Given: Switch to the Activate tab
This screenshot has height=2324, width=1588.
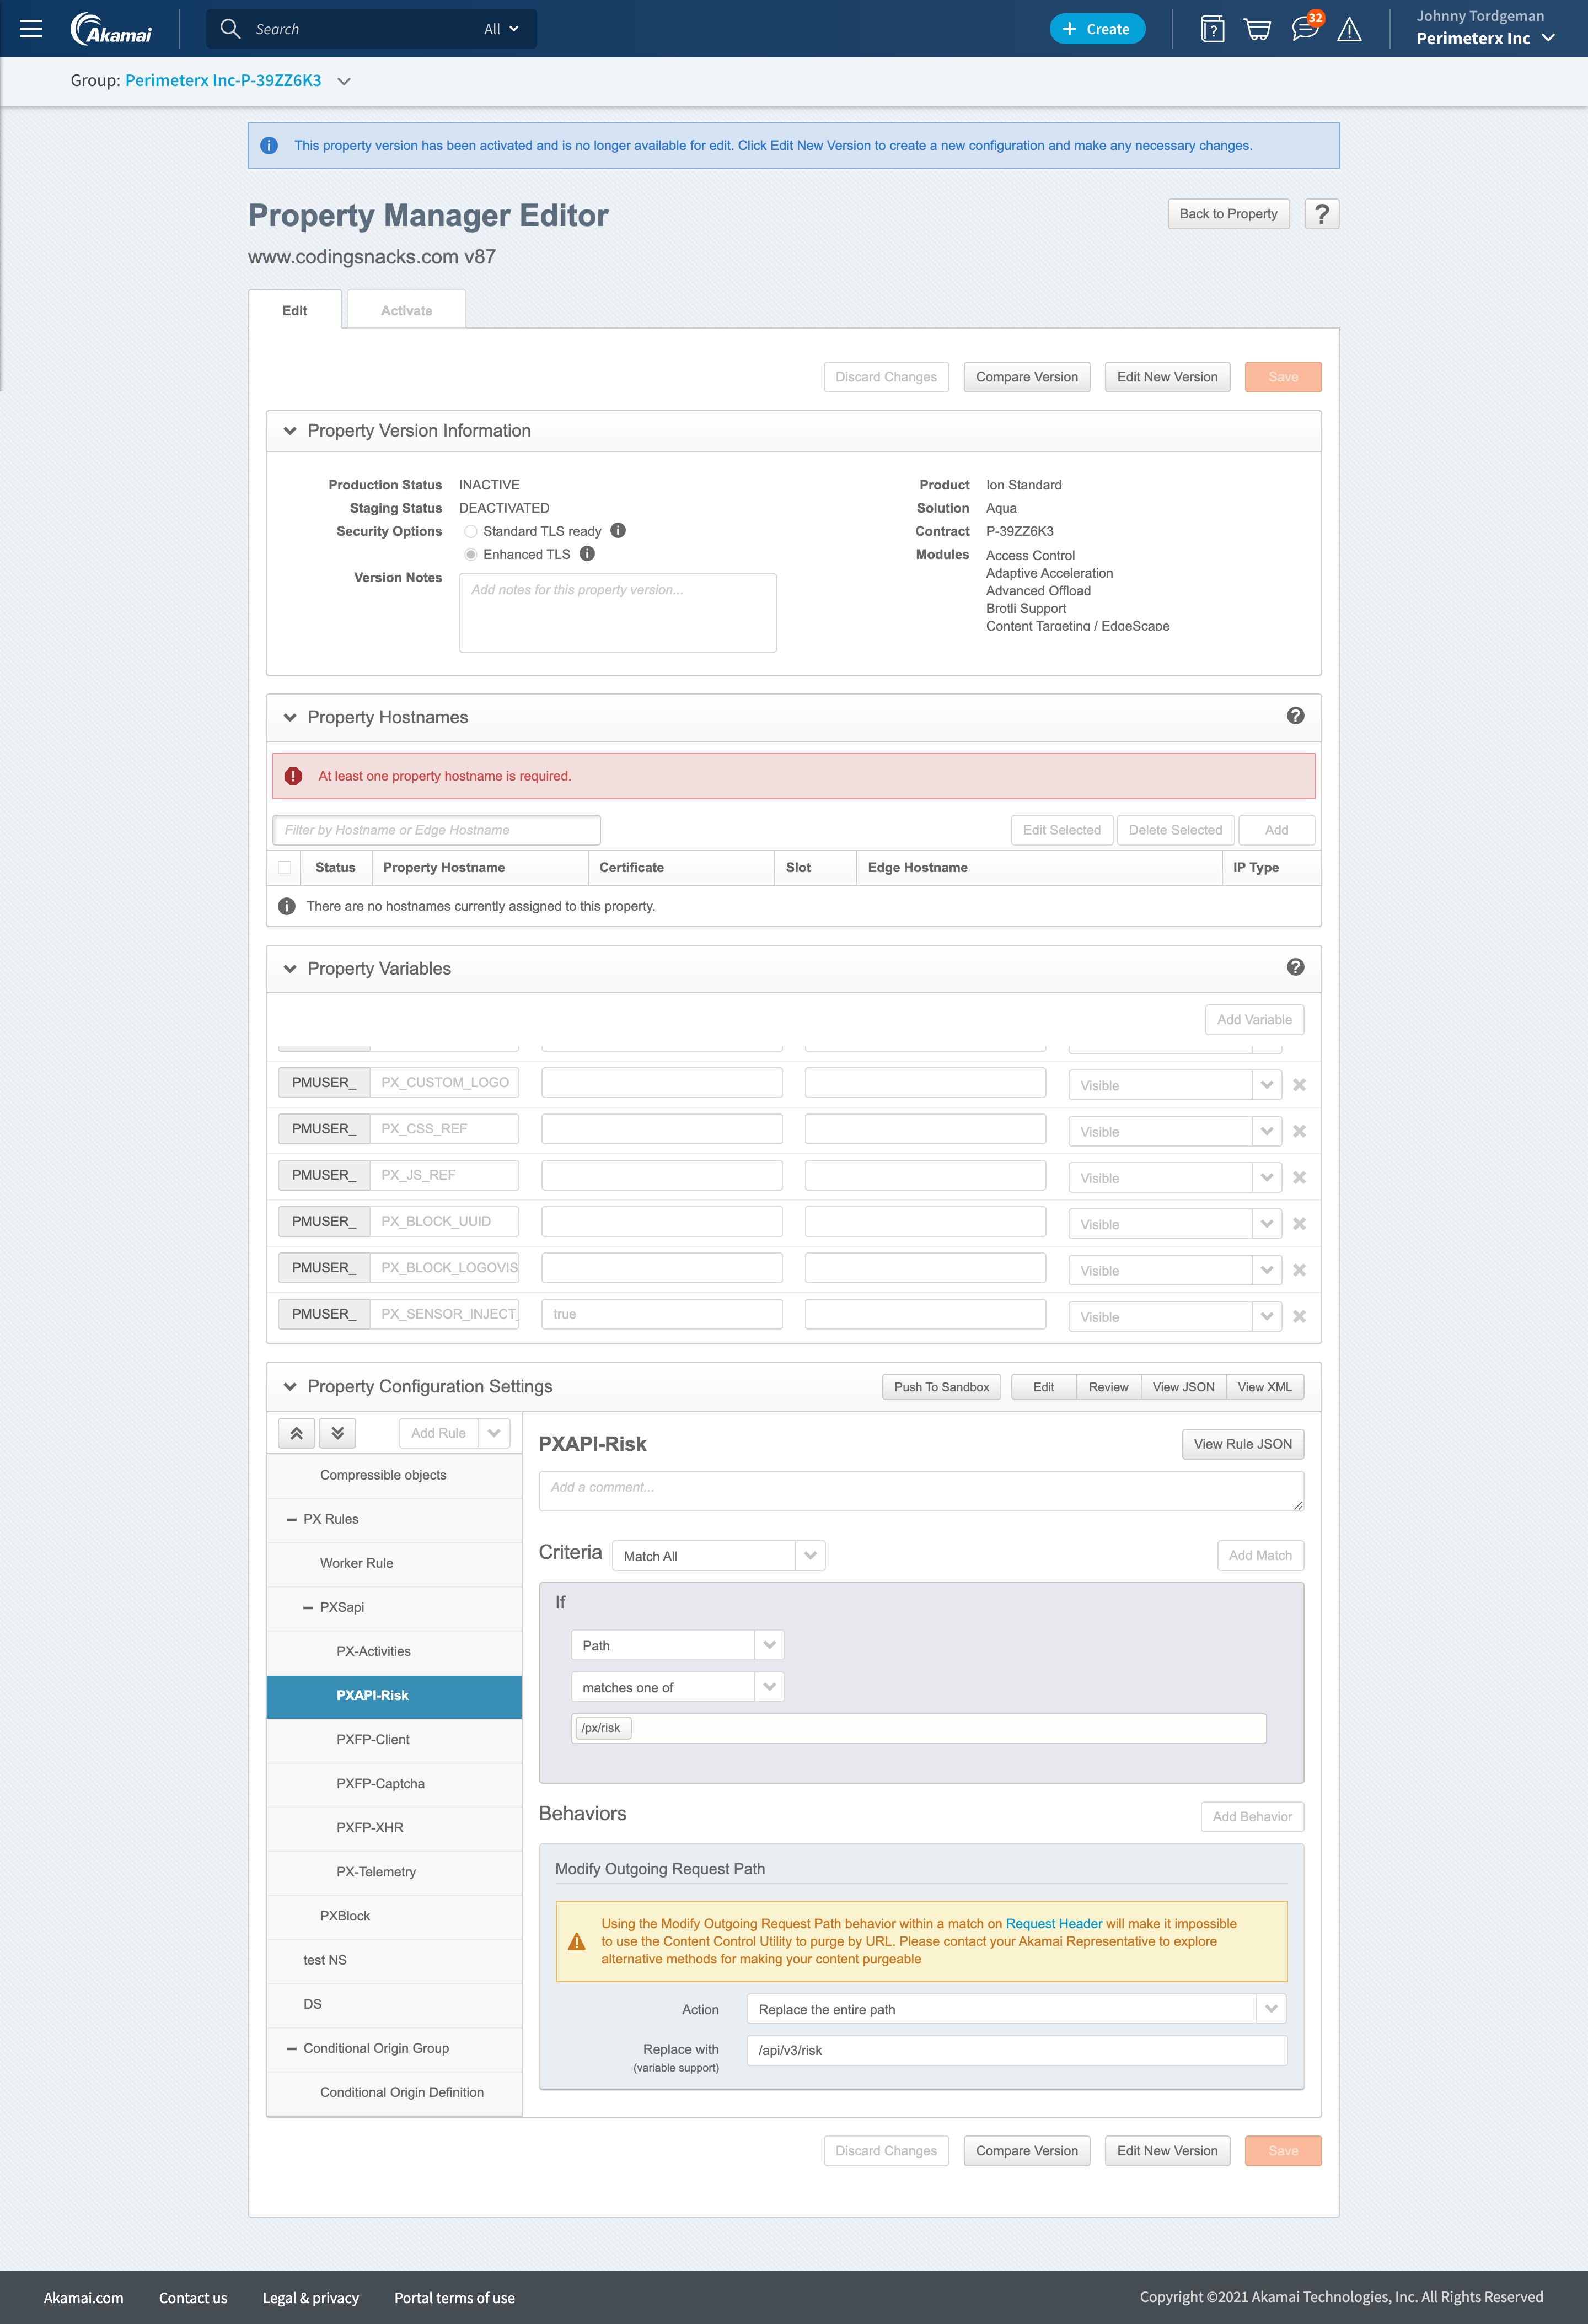Looking at the screenshot, I should point(406,311).
